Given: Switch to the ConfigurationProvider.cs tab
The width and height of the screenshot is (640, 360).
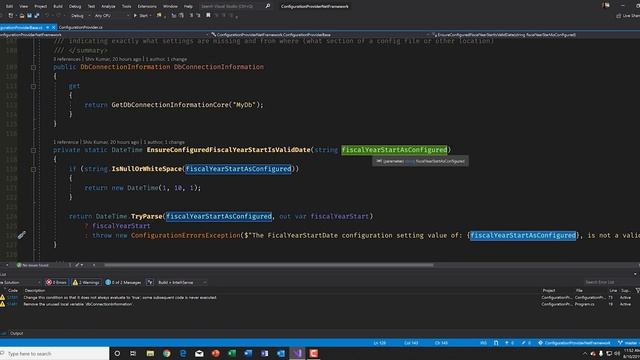Looking at the screenshot, I should point(81,27).
